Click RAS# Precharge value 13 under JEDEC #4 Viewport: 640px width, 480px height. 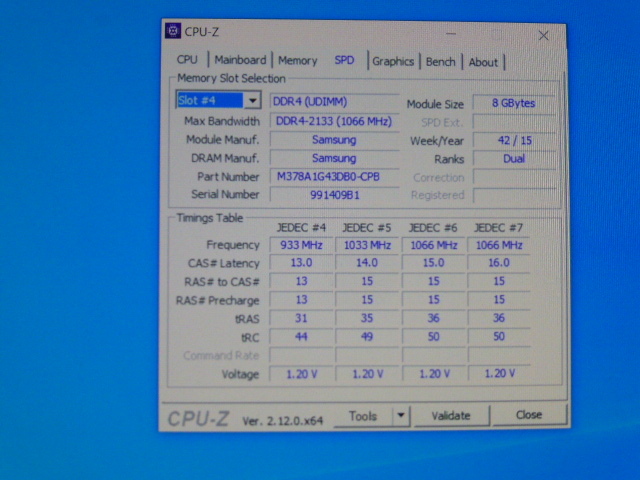[x=301, y=300]
